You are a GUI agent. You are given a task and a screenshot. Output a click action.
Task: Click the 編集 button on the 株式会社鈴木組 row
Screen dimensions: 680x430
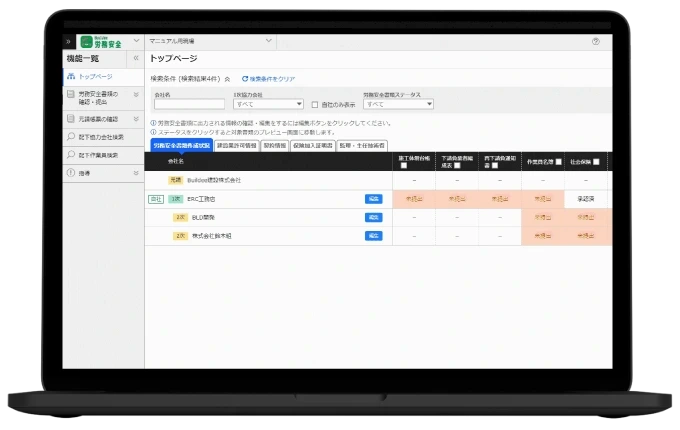click(x=373, y=236)
